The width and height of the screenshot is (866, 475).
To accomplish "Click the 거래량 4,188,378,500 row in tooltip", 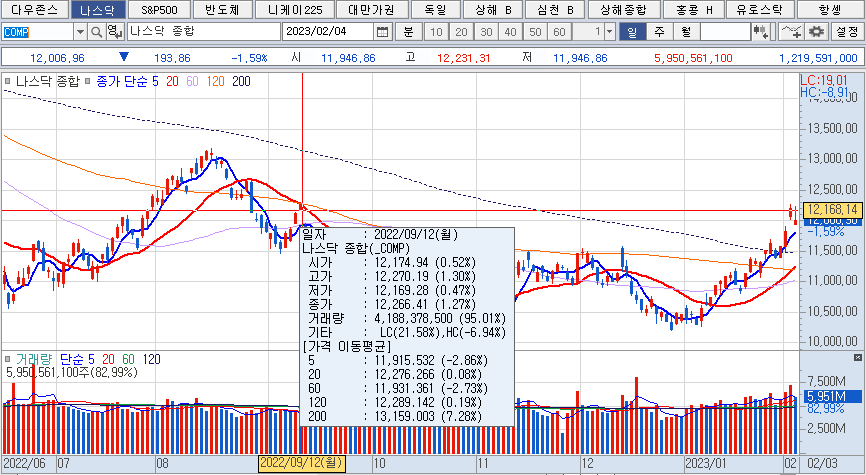I will pyautogui.click(x=406, y=318).
